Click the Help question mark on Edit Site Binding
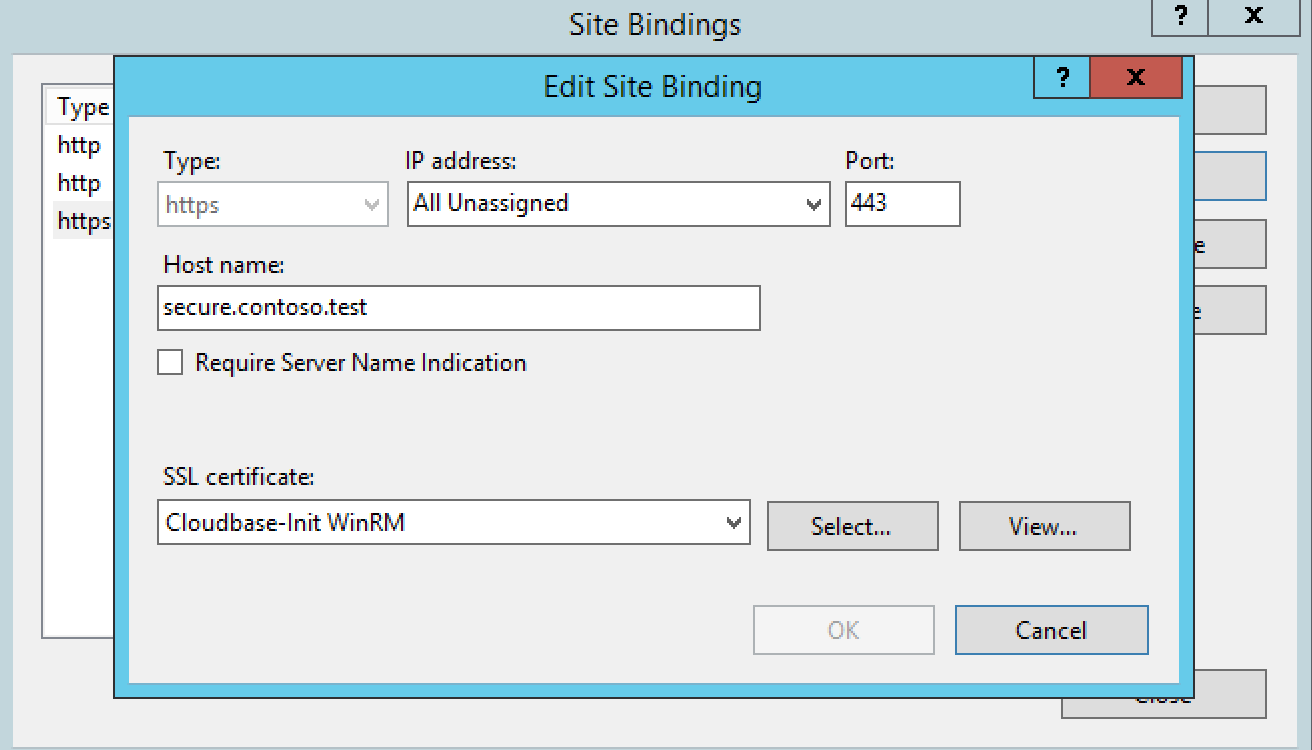Screen dimensions: 1312x750 pyautogui.click(x=1062, y=78)
